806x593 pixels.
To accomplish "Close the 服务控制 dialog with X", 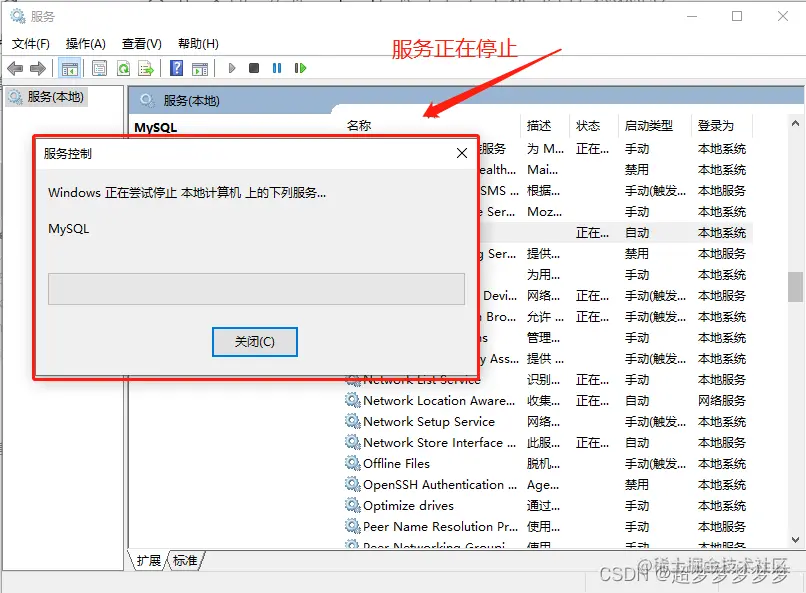I will [x=462, y=153].
